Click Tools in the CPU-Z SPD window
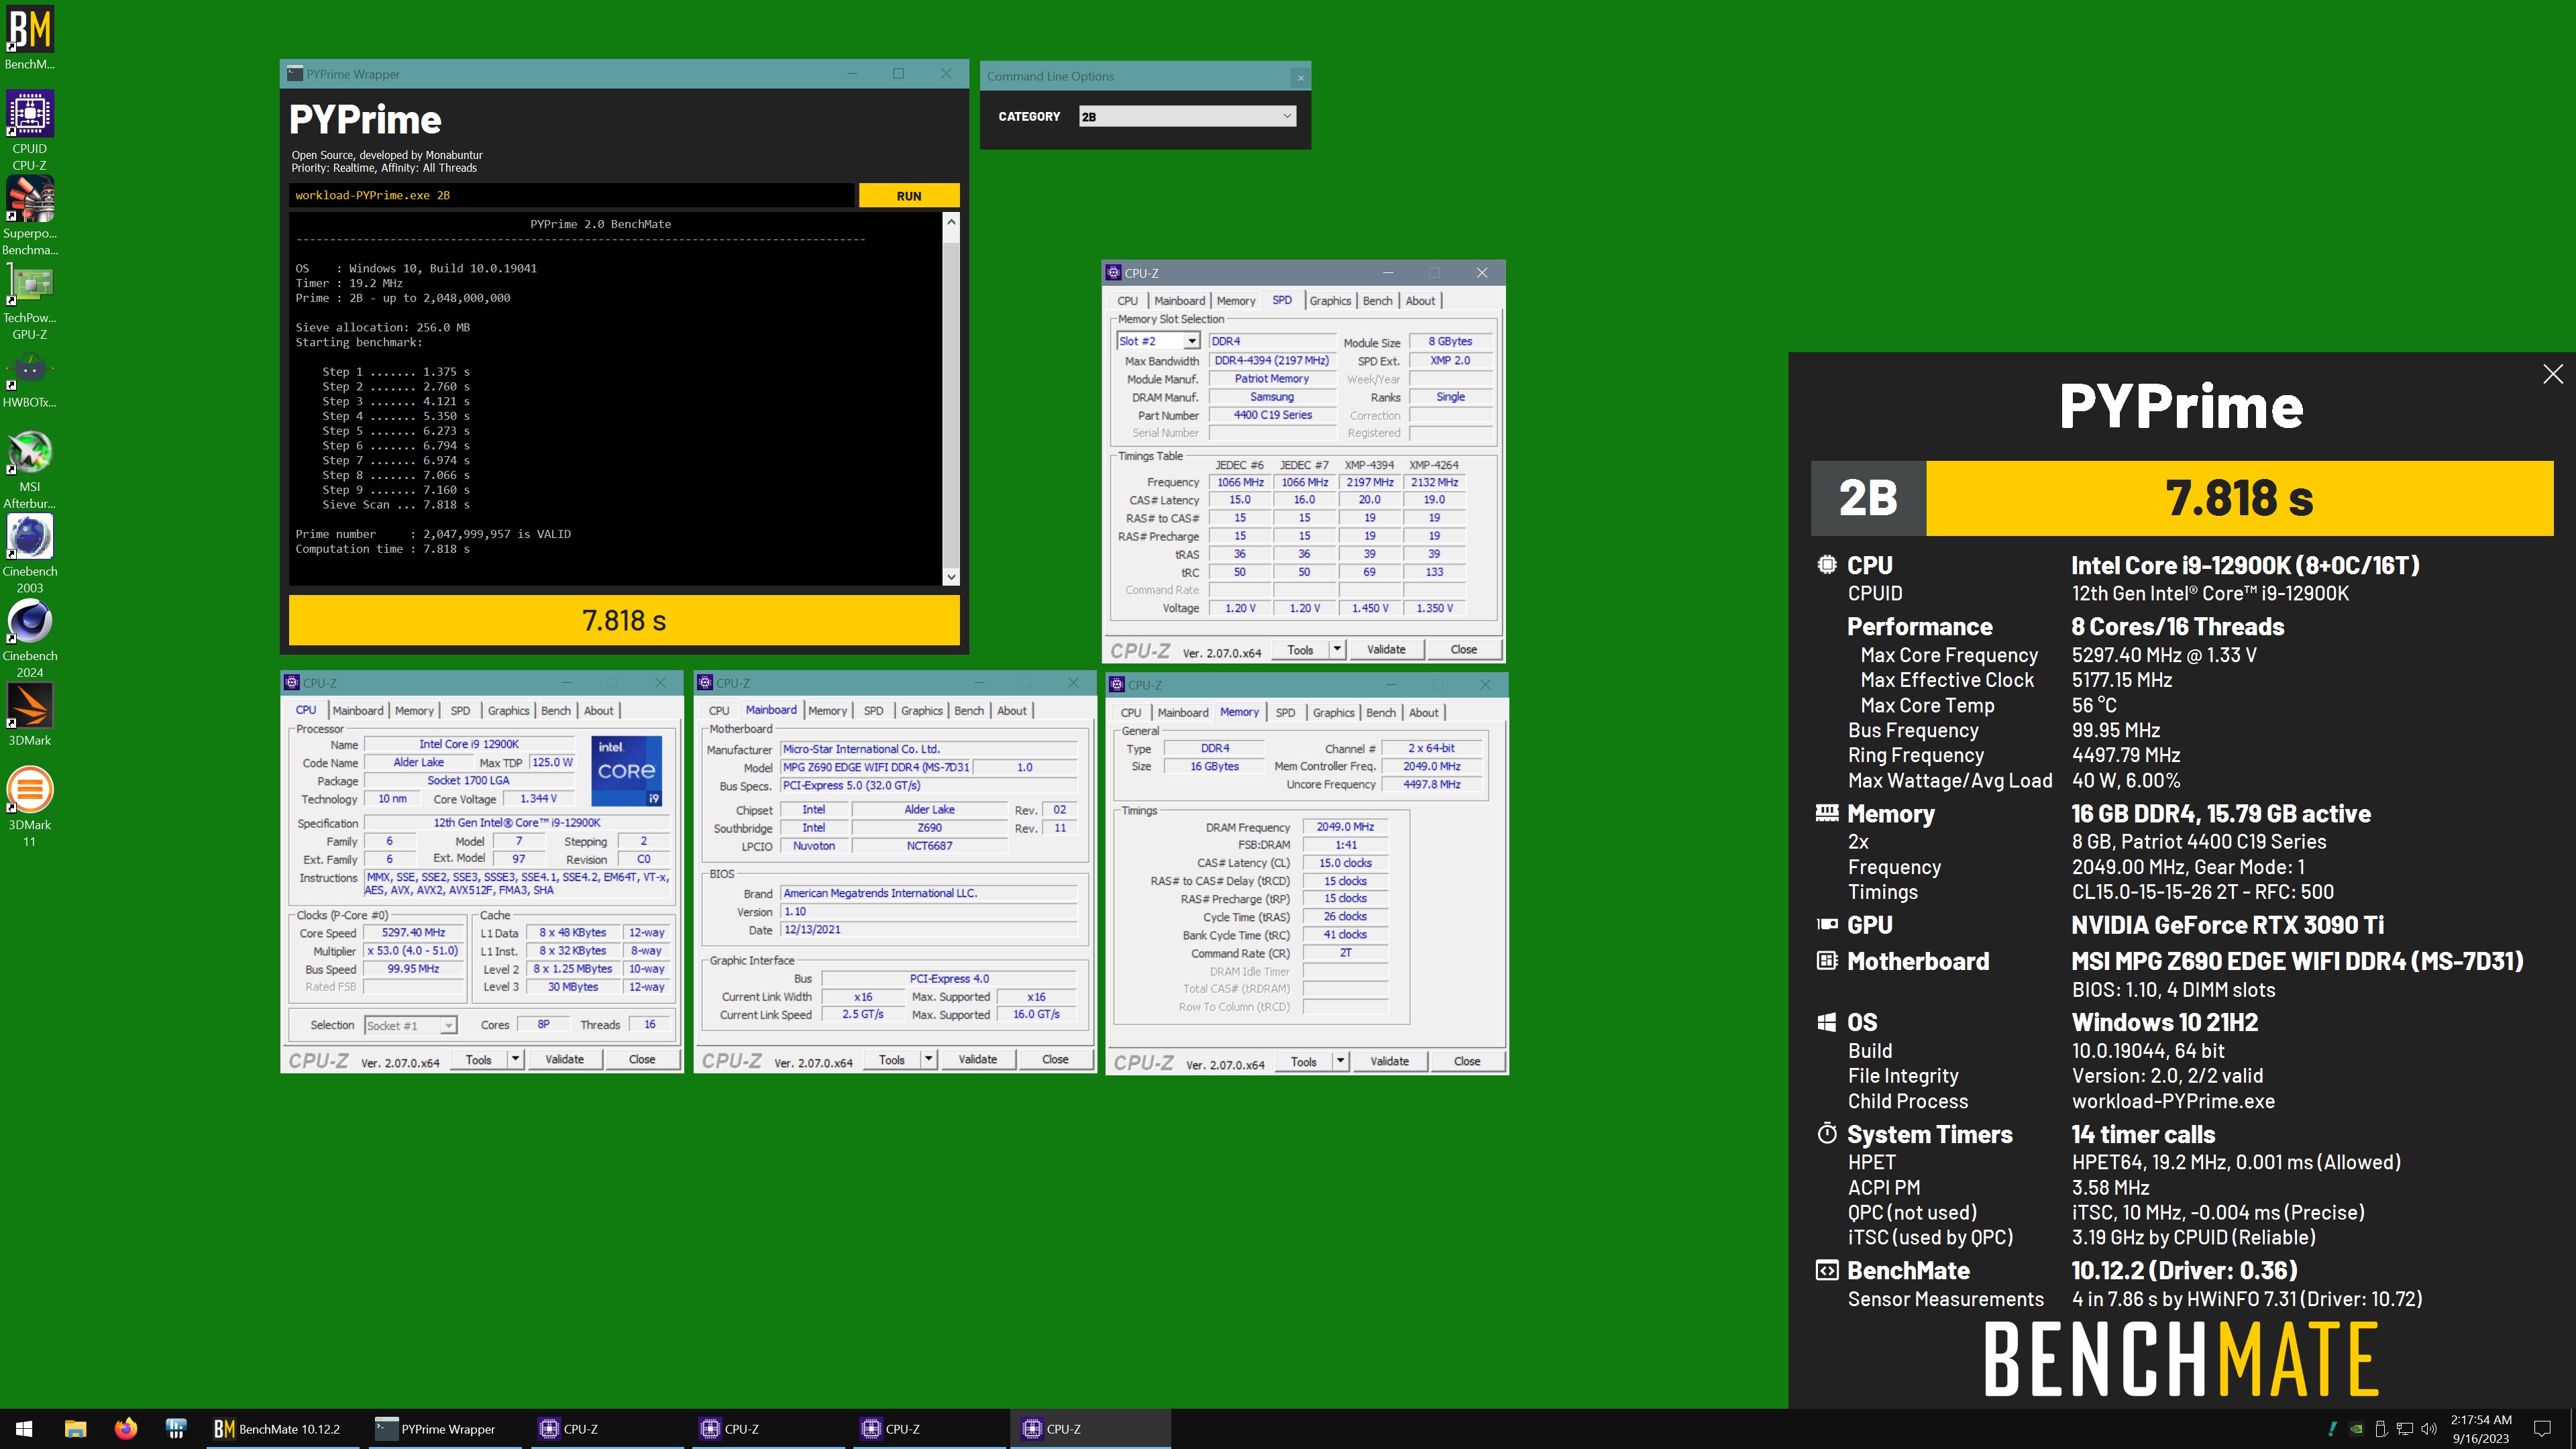This screenshot has height=1449, width=2576. point(1300,649)
